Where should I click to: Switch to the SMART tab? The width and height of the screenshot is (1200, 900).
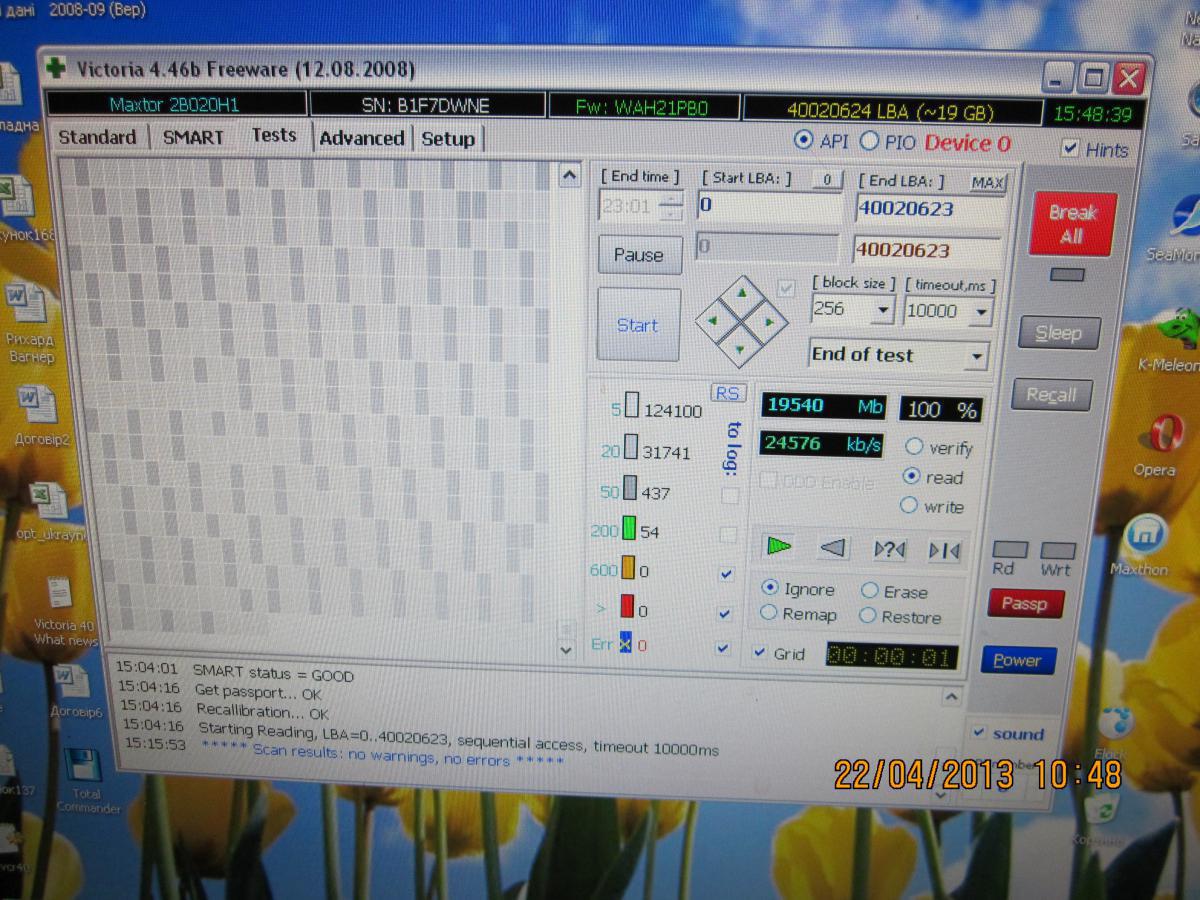tap(193, 137)
